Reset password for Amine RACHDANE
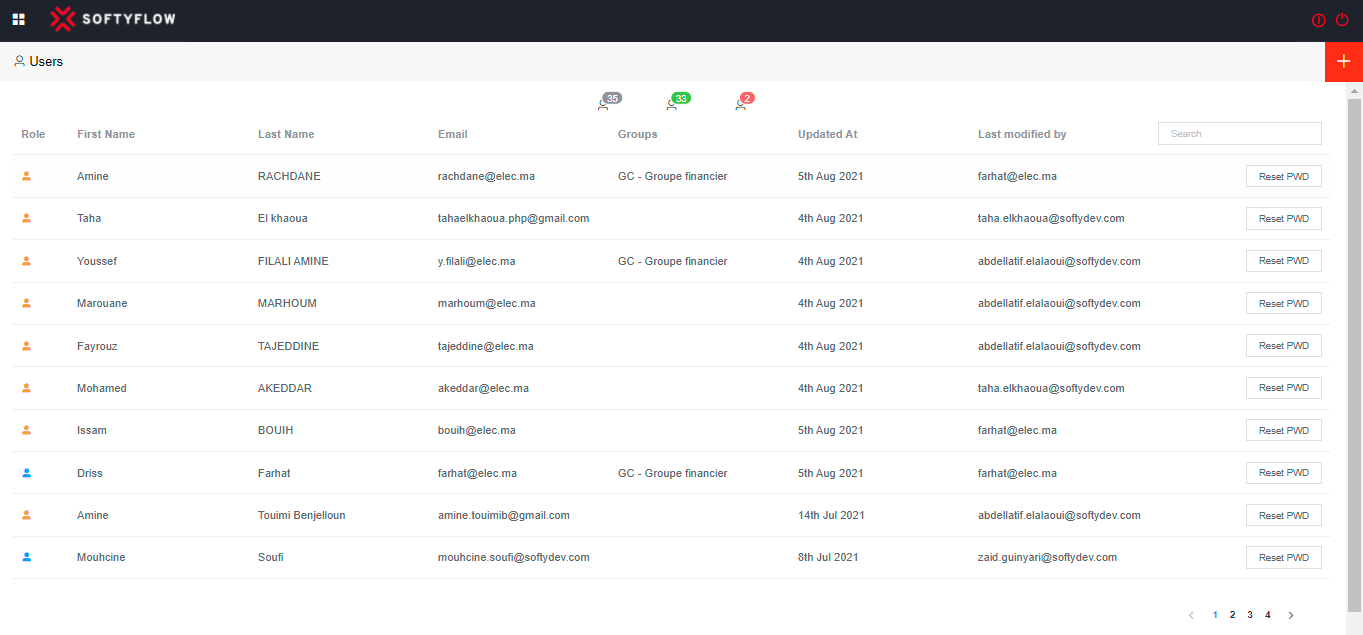The width and height of the screenshot is (1363, 635). pyautogui.click(x=1284, y=176)
